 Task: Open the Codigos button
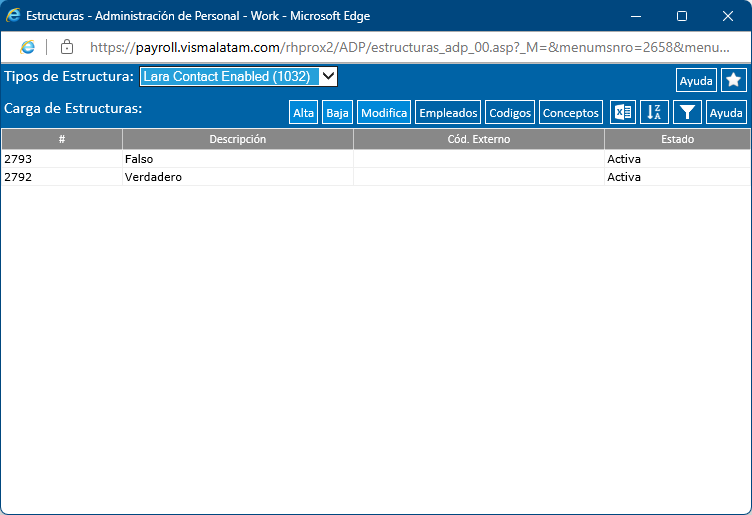(x=510, y=112)
